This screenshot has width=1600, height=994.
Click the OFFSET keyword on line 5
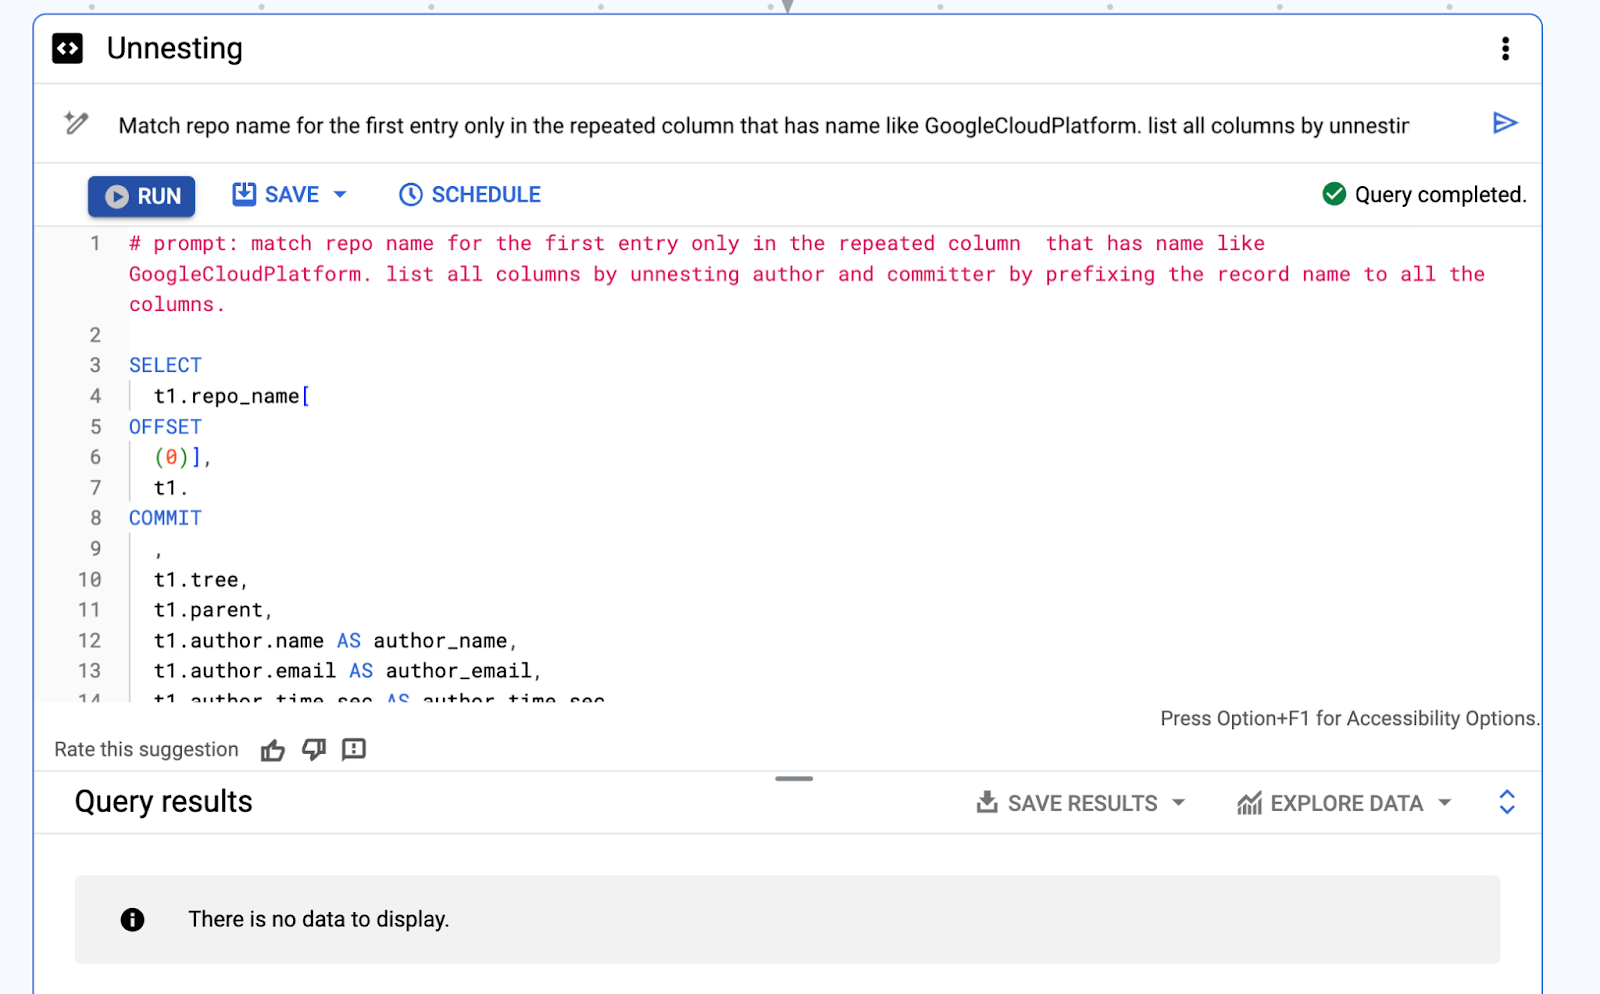pos(165,427)
